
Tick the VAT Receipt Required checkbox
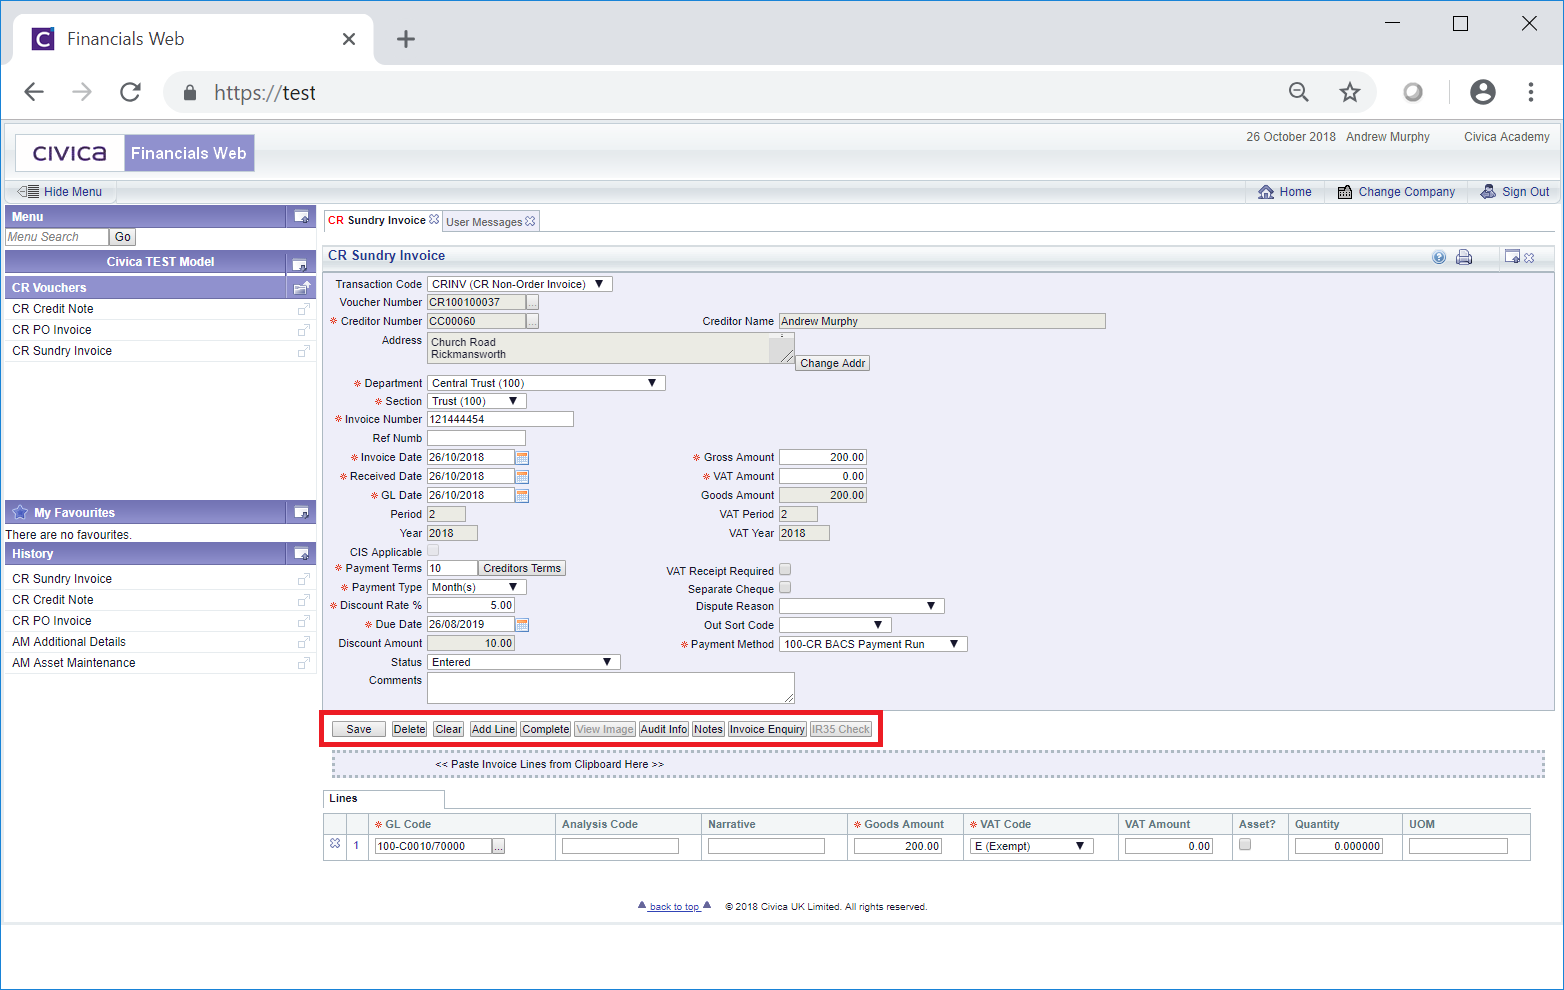click(785, 569)
